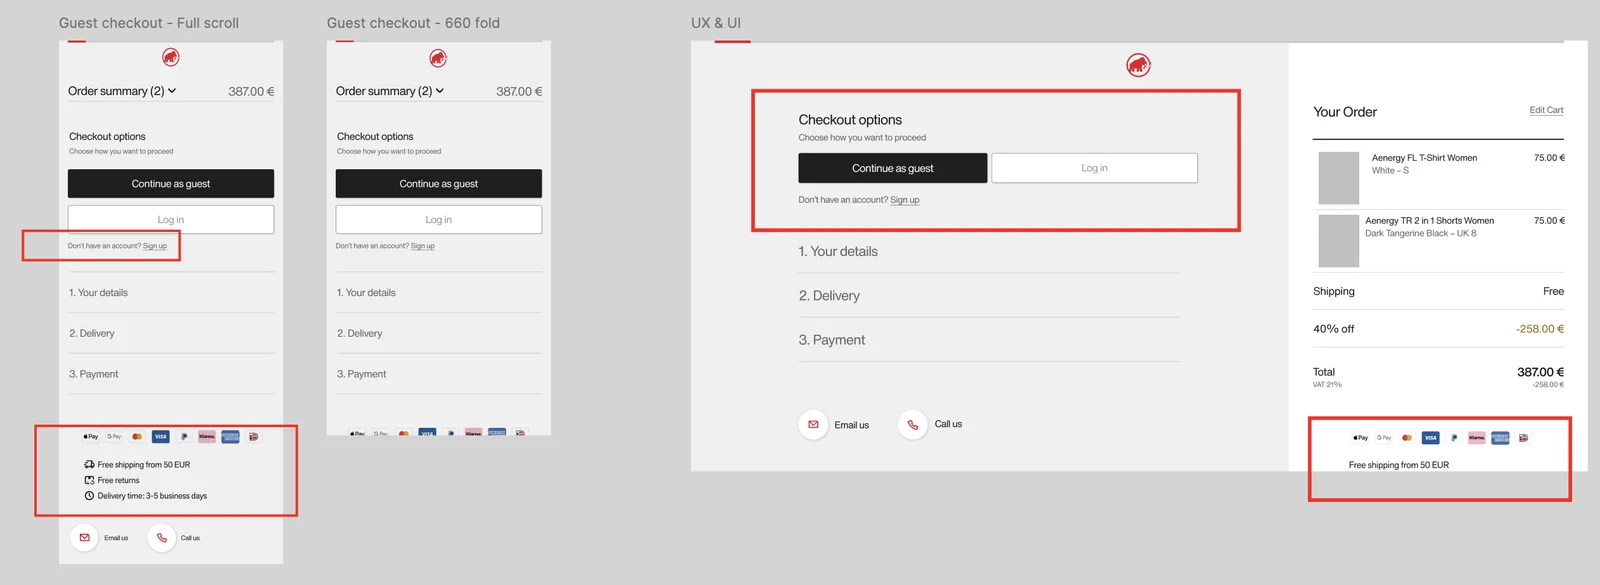Click Visa icon in Full scroll frame

pyautogui.click(x=160, y=437)
